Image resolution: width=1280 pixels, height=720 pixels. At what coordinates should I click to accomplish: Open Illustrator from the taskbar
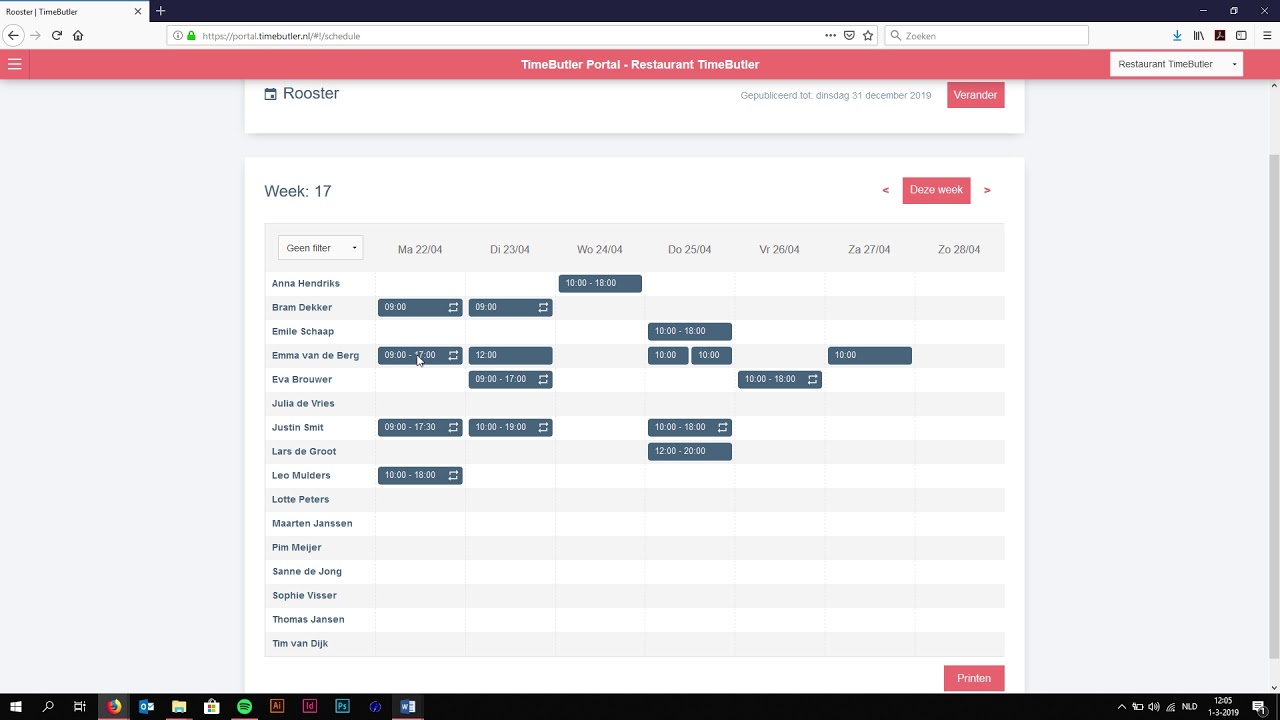pyautogui.click(x=277, y=706)
